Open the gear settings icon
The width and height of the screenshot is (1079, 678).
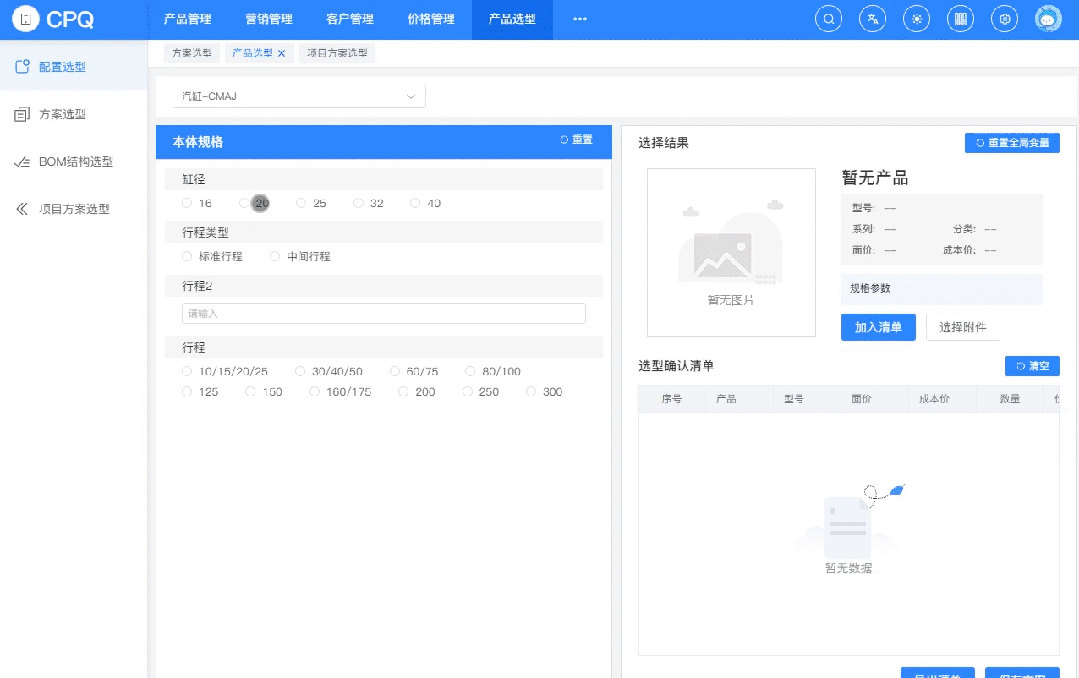pyautogui.click(x=1005, y=19)
